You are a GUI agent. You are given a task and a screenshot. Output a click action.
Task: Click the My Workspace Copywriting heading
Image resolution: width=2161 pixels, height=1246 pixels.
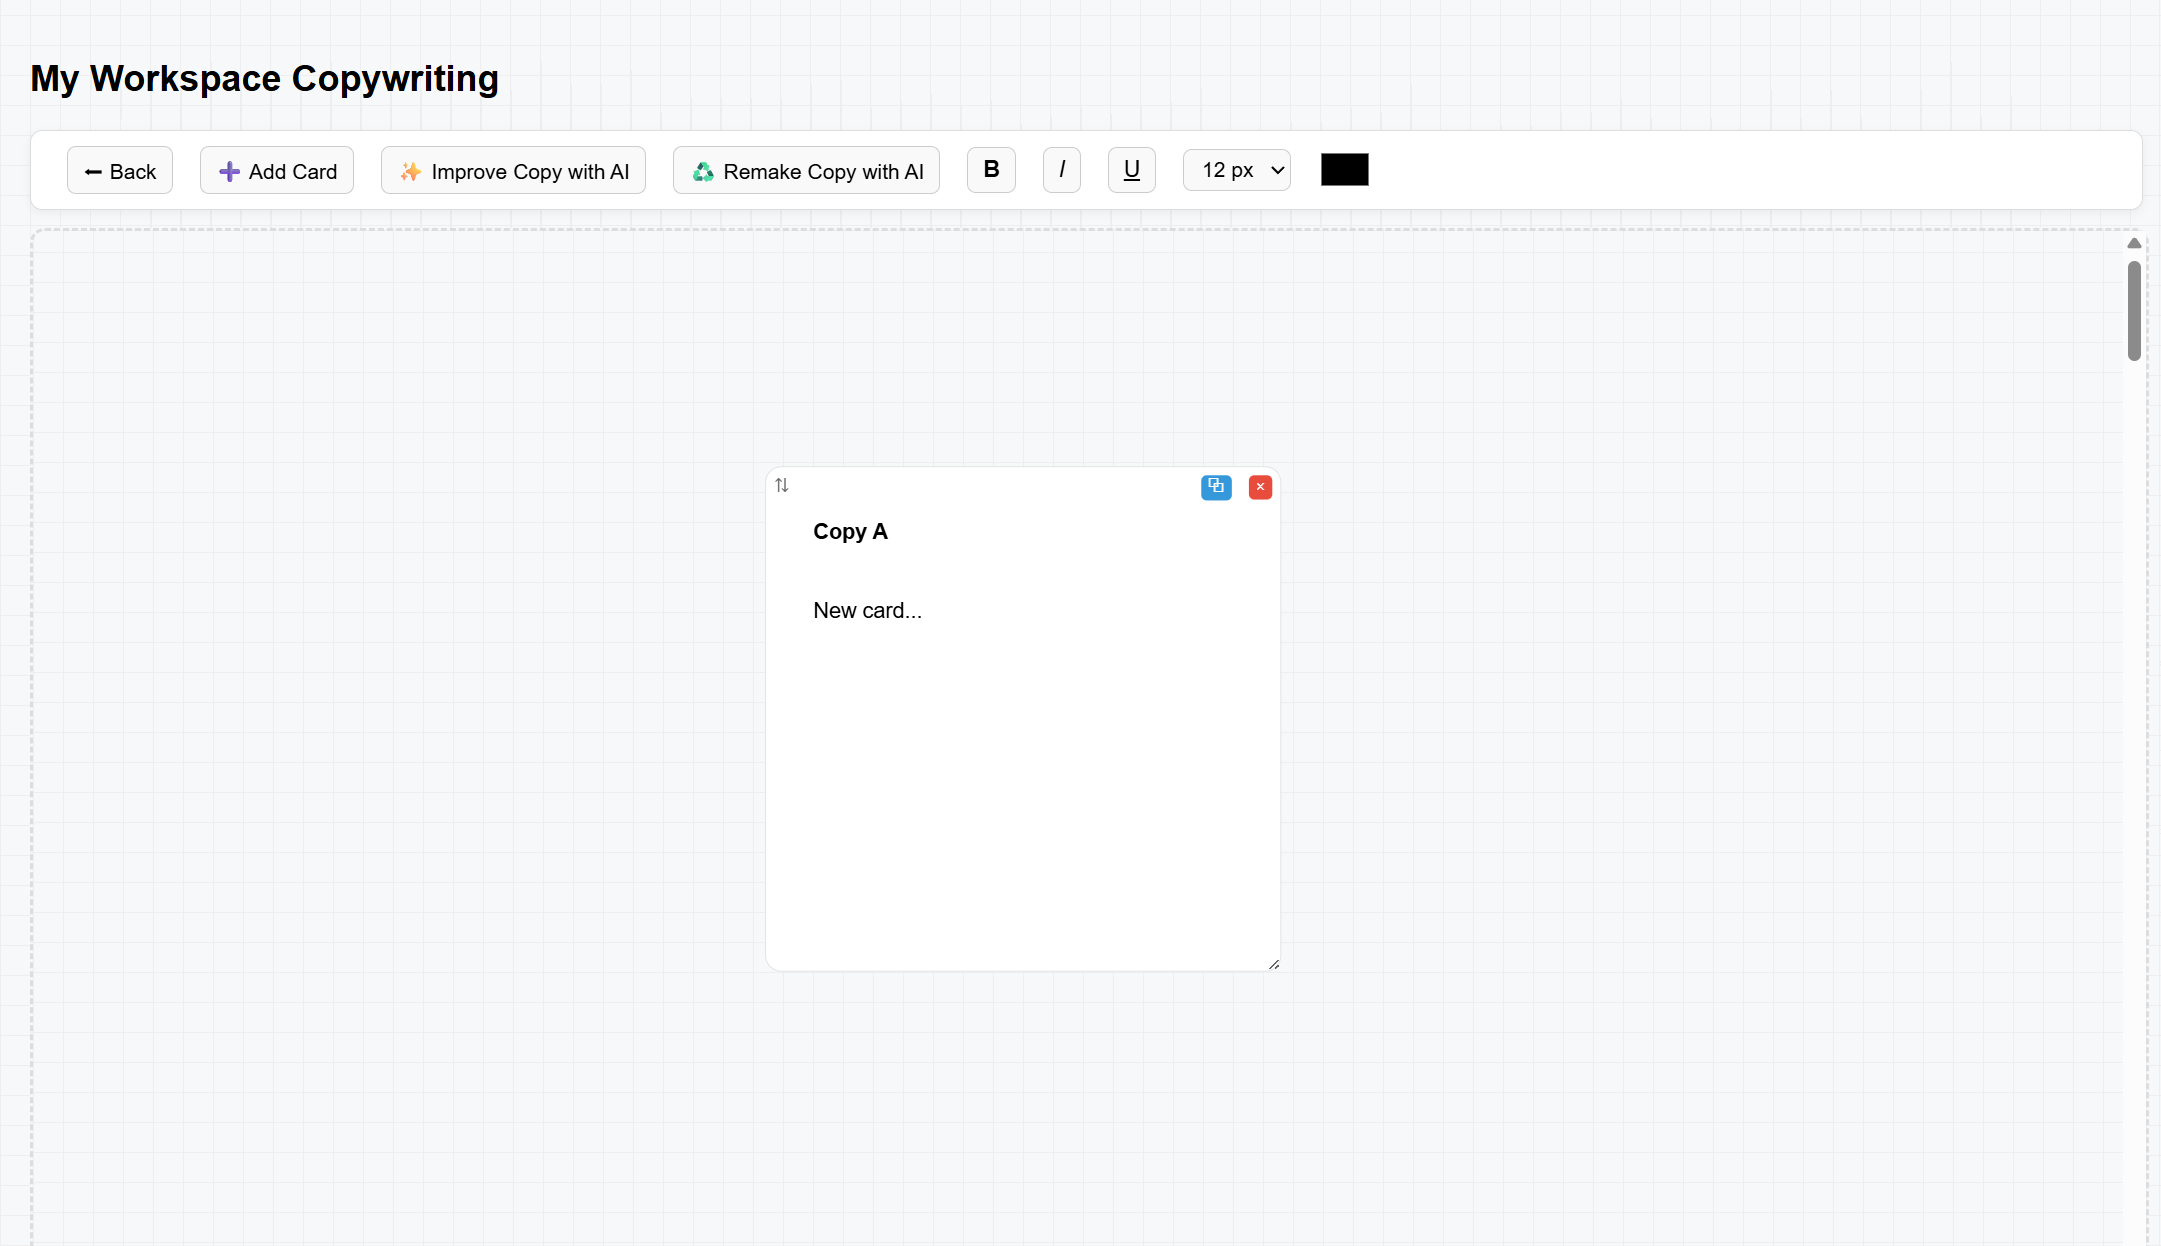tap(263, 78)
